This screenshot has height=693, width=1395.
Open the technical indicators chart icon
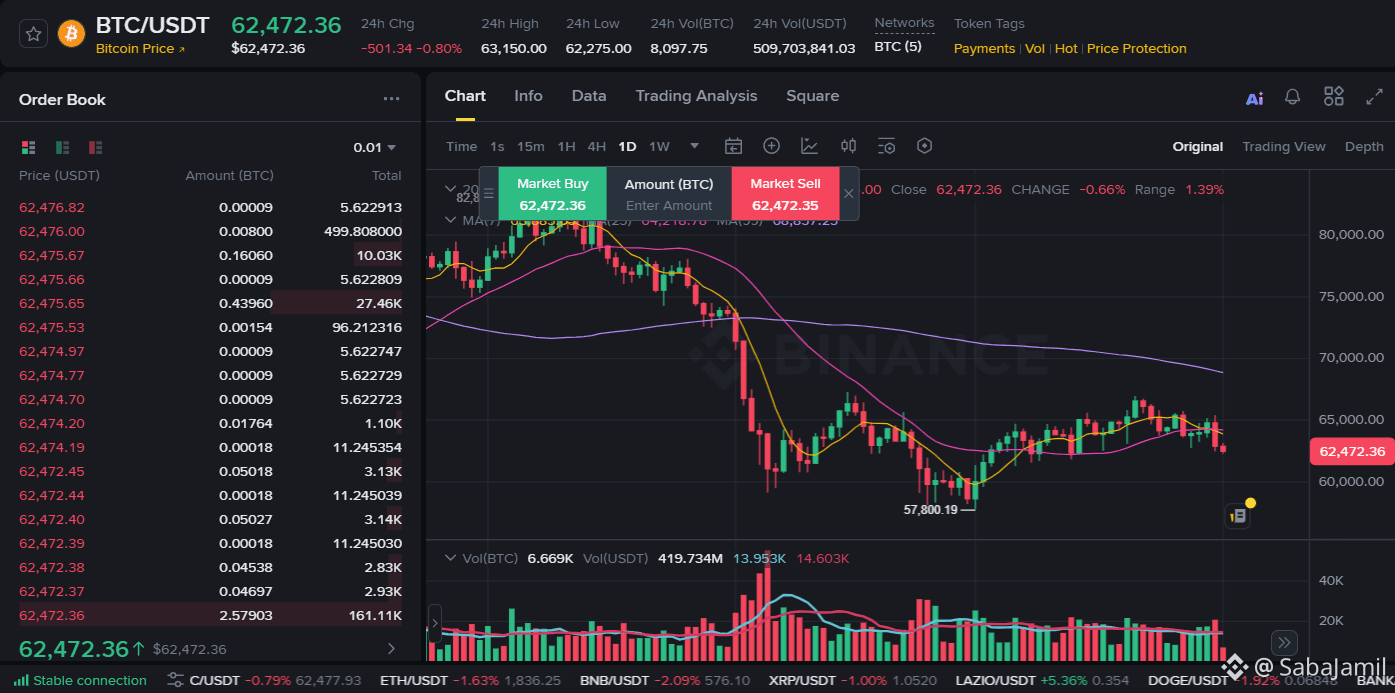click(809, 146)
